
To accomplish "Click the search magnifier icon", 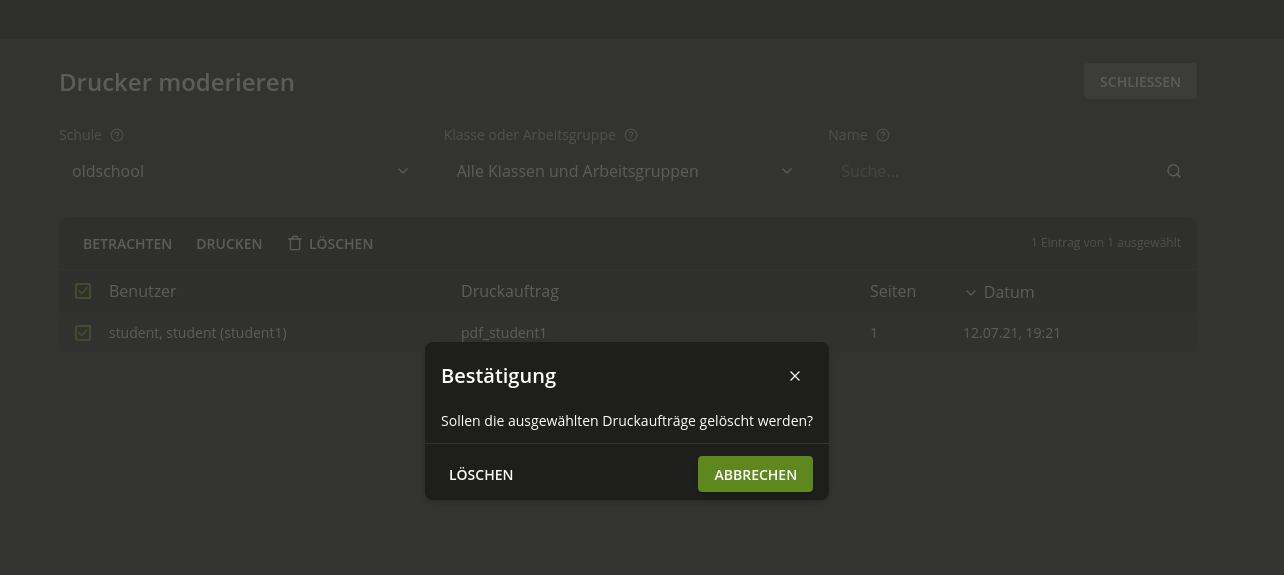I will coord(1174,171).
